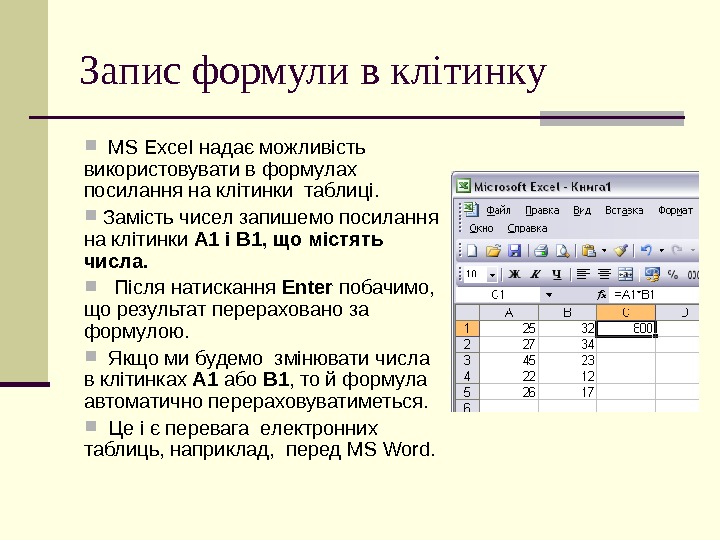Select cell C1 showing 800

[626, 328]
